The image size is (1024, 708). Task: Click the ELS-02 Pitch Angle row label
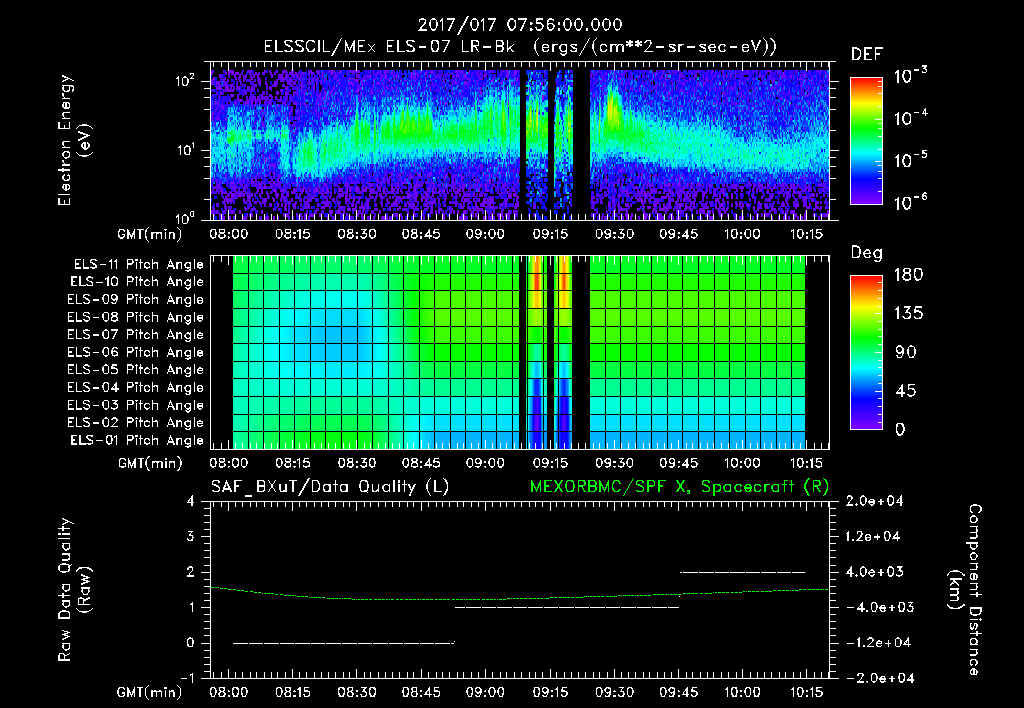point(136,423)
